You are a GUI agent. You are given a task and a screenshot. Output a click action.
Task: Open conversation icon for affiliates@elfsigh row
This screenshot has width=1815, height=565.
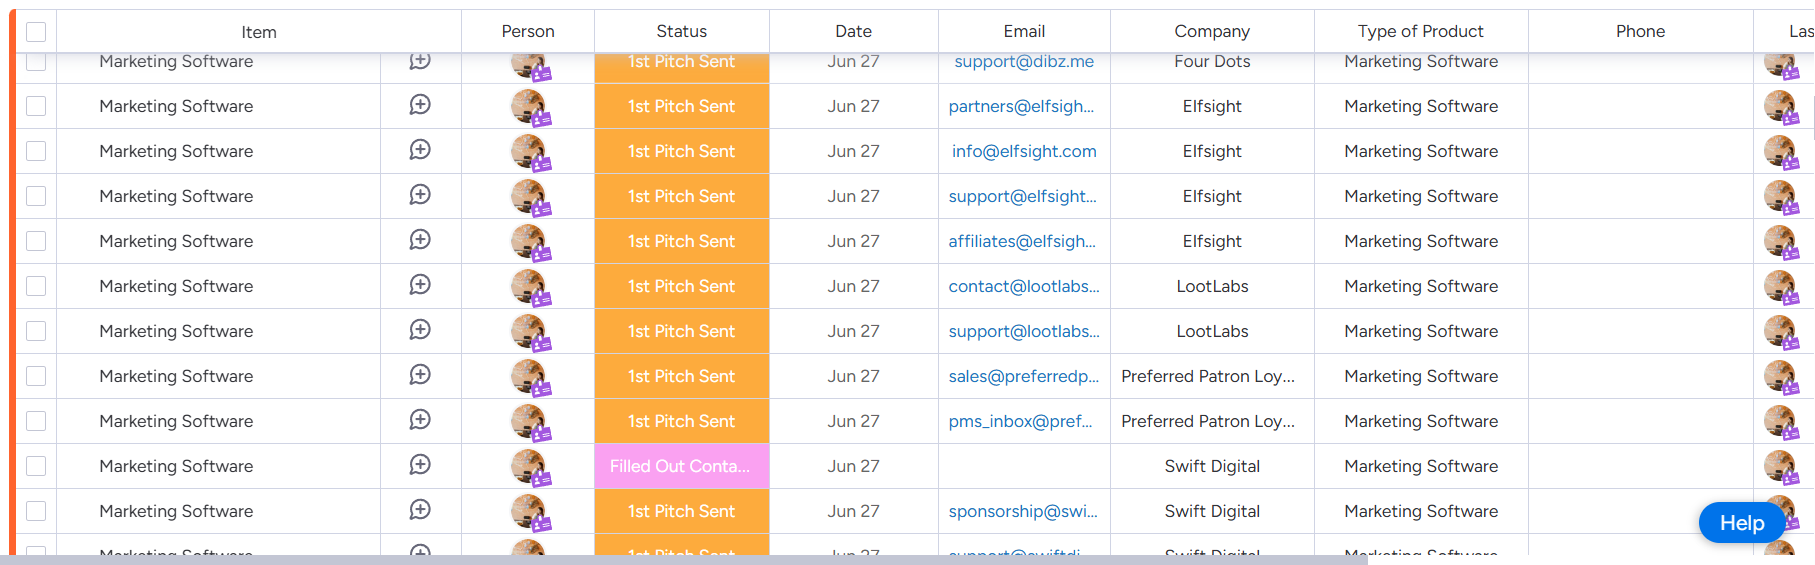(420, 240)
